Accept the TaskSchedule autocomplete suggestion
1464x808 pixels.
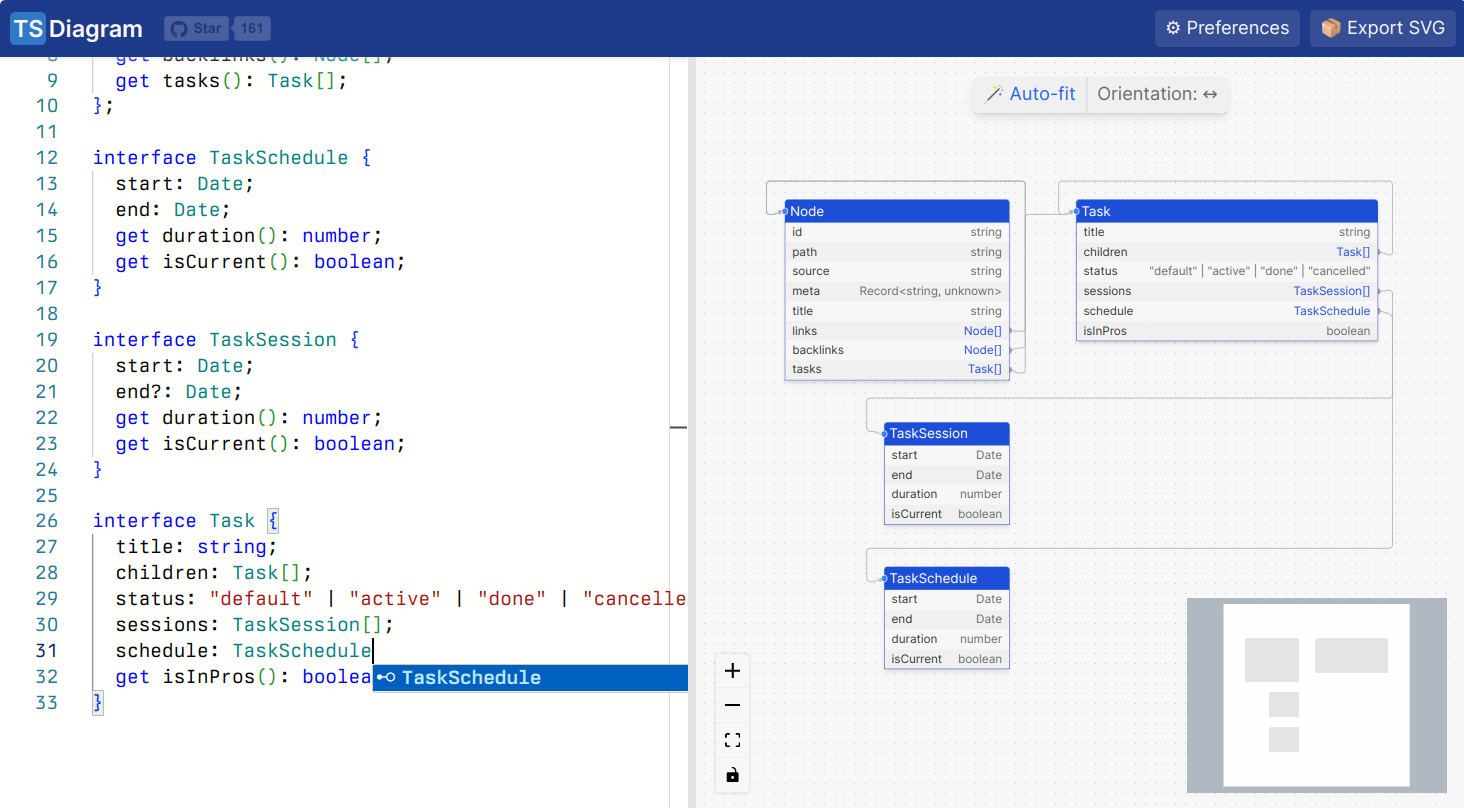(531, 678)
